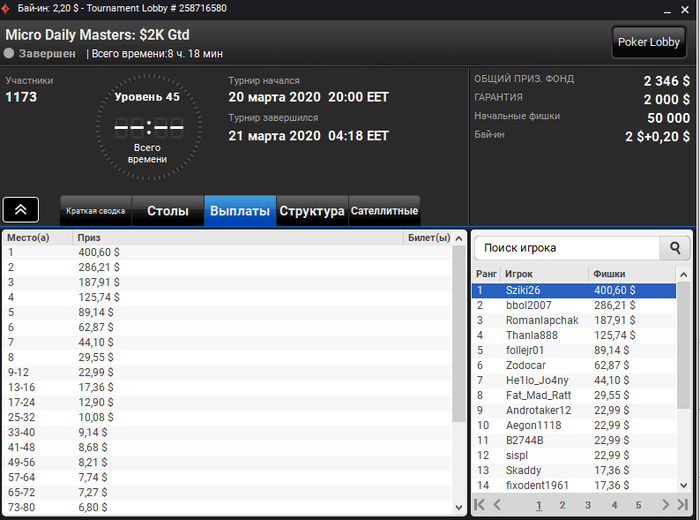Viewport: 700px width, 520px height.
Task: Click the payouts table vertical scrollbar
Action: tap(458, 334)
